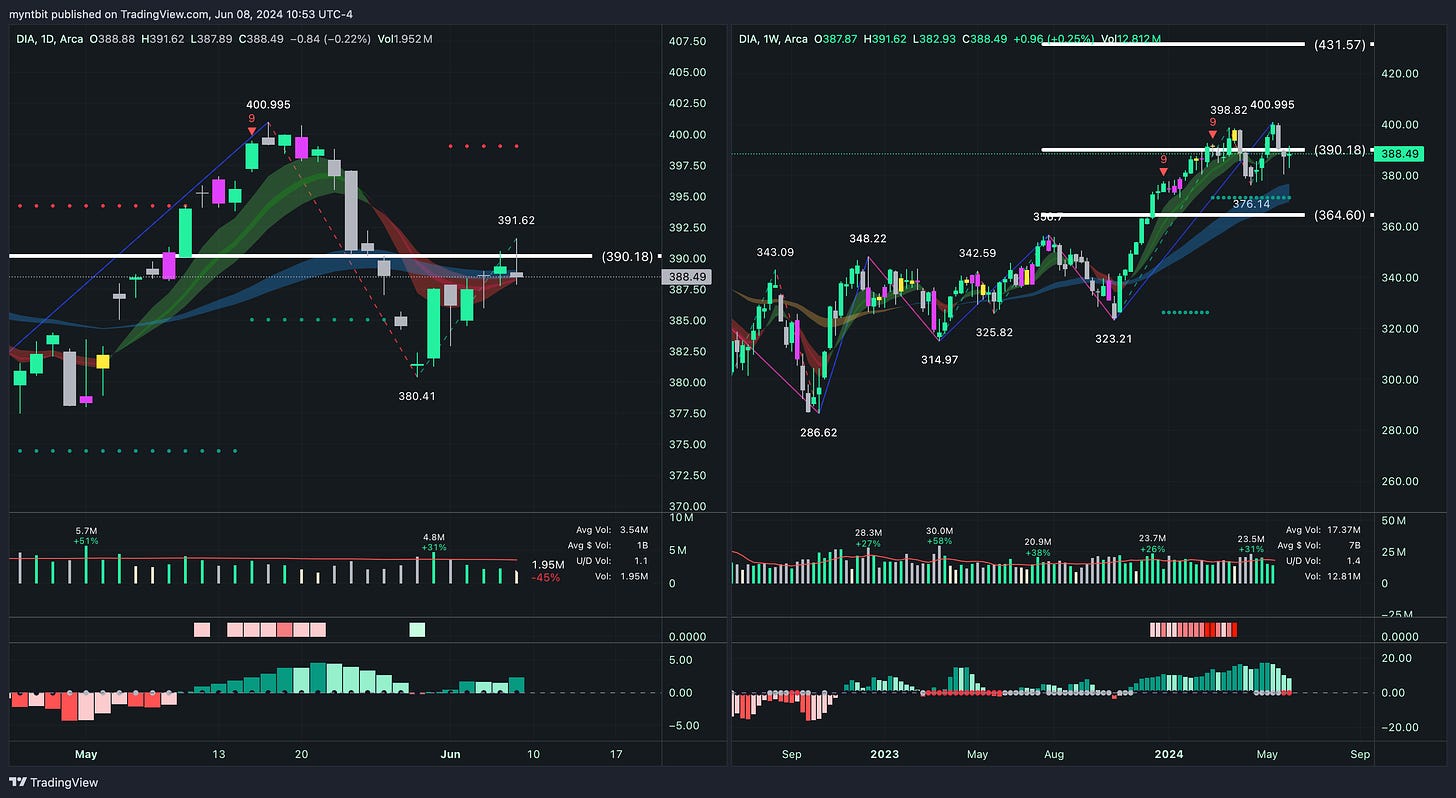This screenshot has height=798, width=1456.
Task: Click the 407.50 price axis label
Action: click(688, 41)
